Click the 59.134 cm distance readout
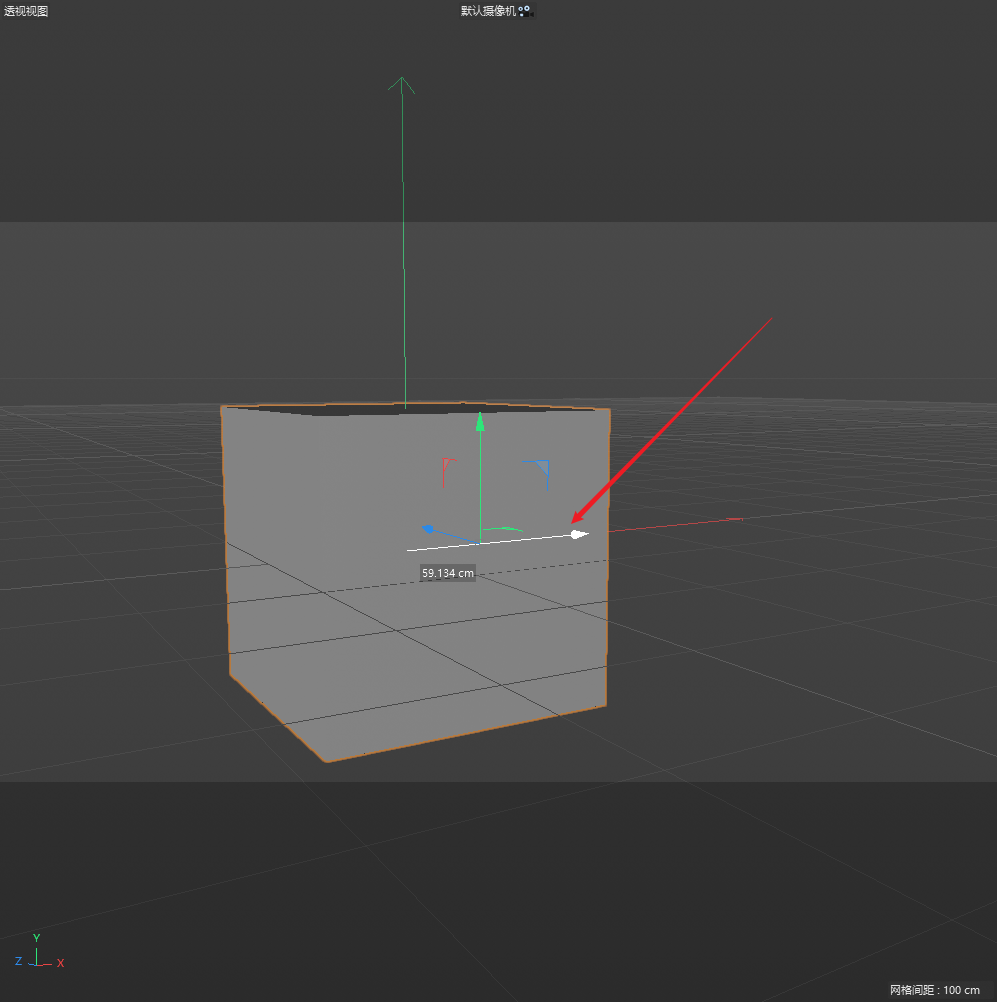This screenshot has width=997, height=1002. pos(447,573)
